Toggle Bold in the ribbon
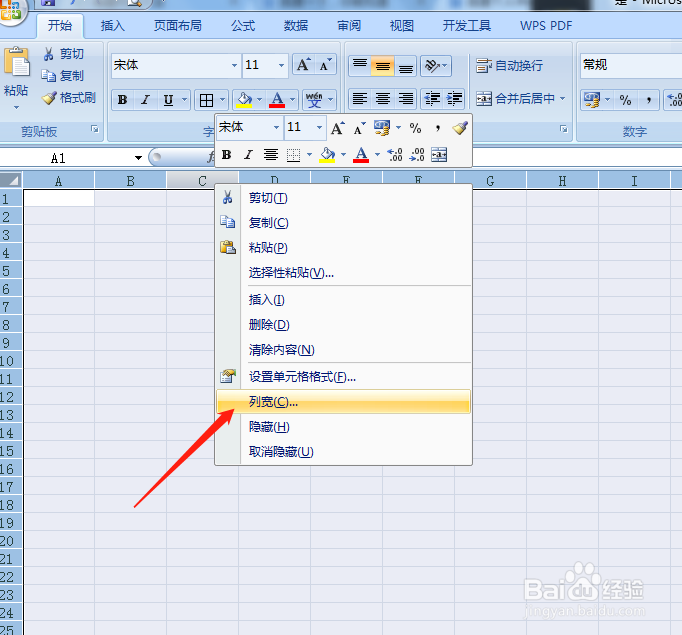This screenshot has height=635, width=682. coord(123,100)
